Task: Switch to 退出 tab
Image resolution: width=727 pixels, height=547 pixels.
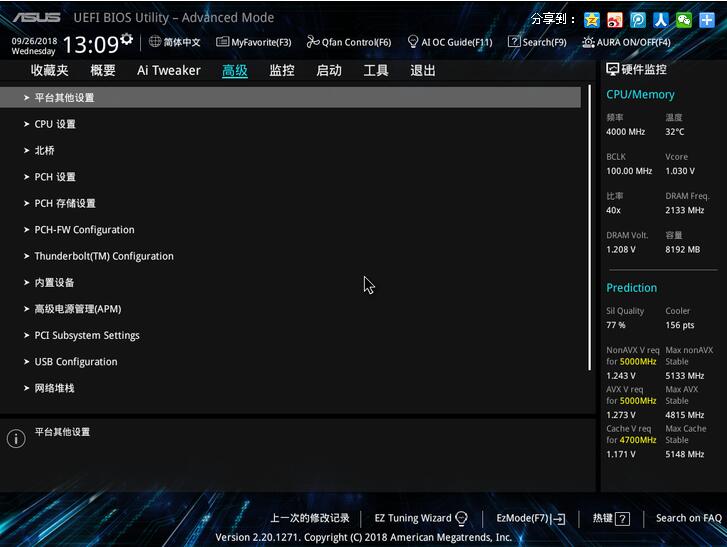Action: click(422, 70)
